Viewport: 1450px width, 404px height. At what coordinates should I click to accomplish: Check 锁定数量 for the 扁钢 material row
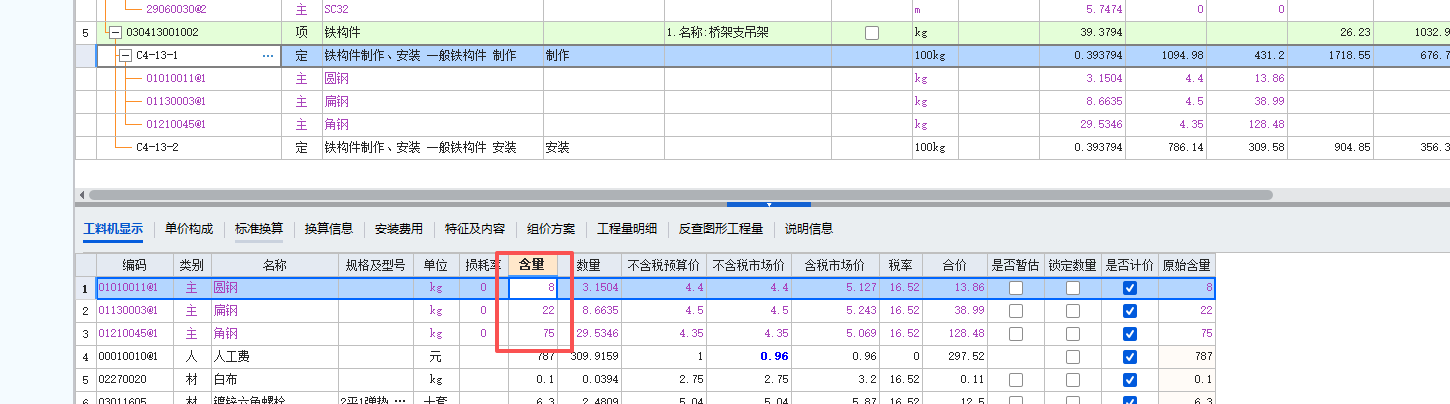1073,311
